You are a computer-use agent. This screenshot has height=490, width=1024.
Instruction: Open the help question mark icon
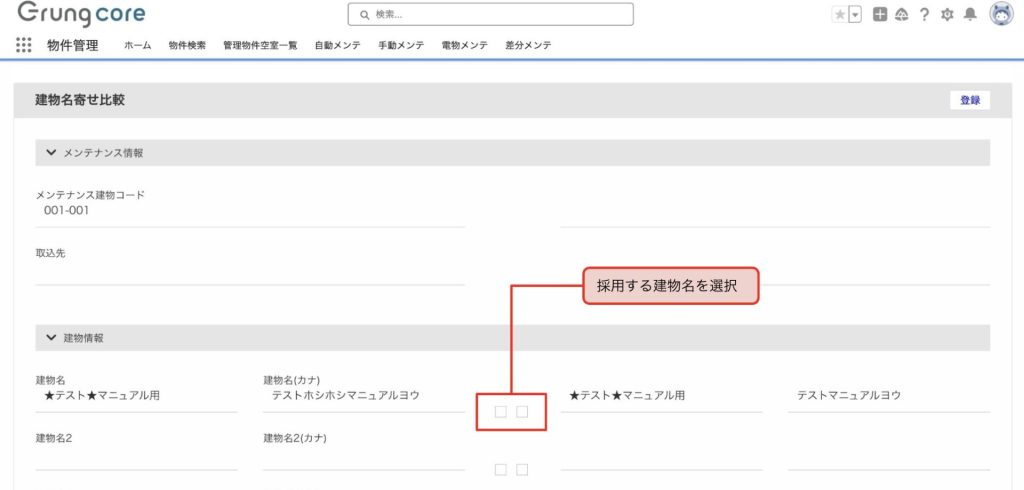pos(924,14)
